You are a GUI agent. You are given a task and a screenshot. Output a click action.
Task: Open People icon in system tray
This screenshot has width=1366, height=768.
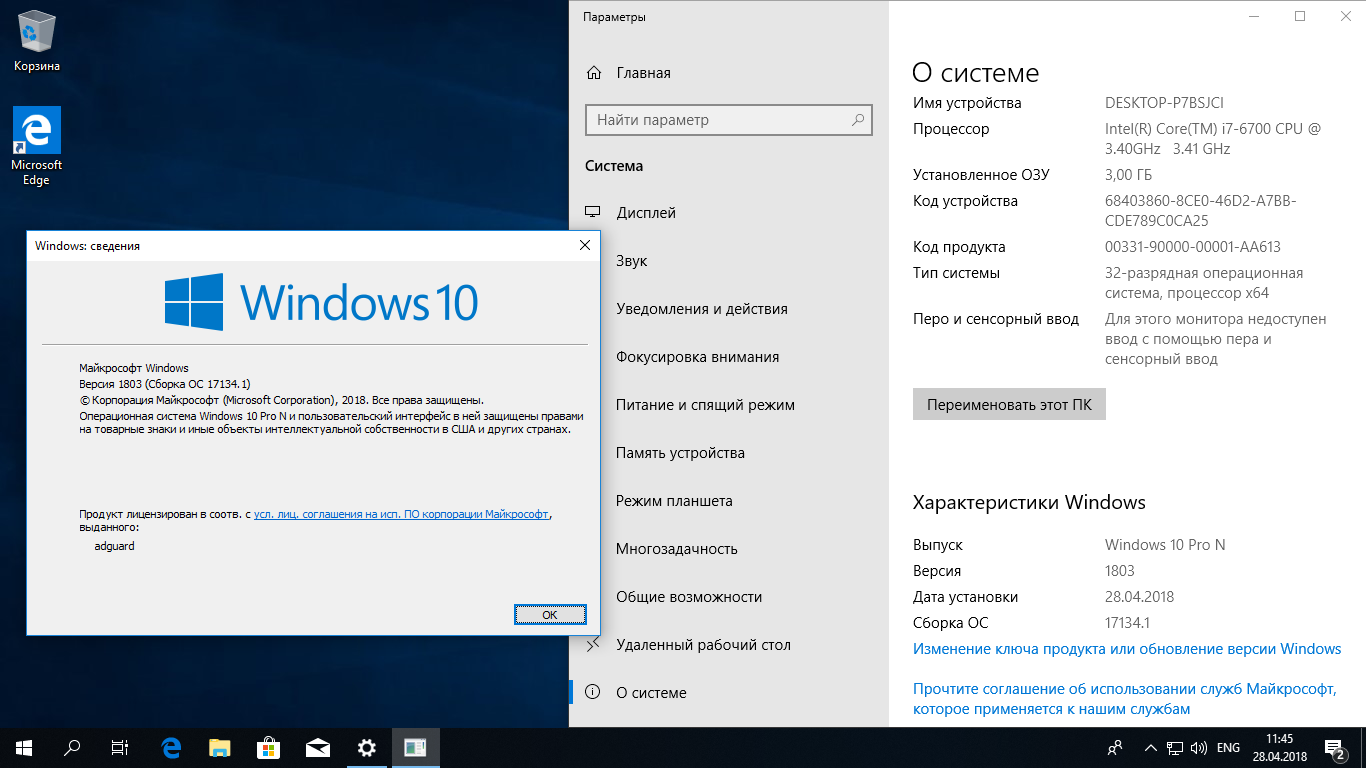(1115, 748)
